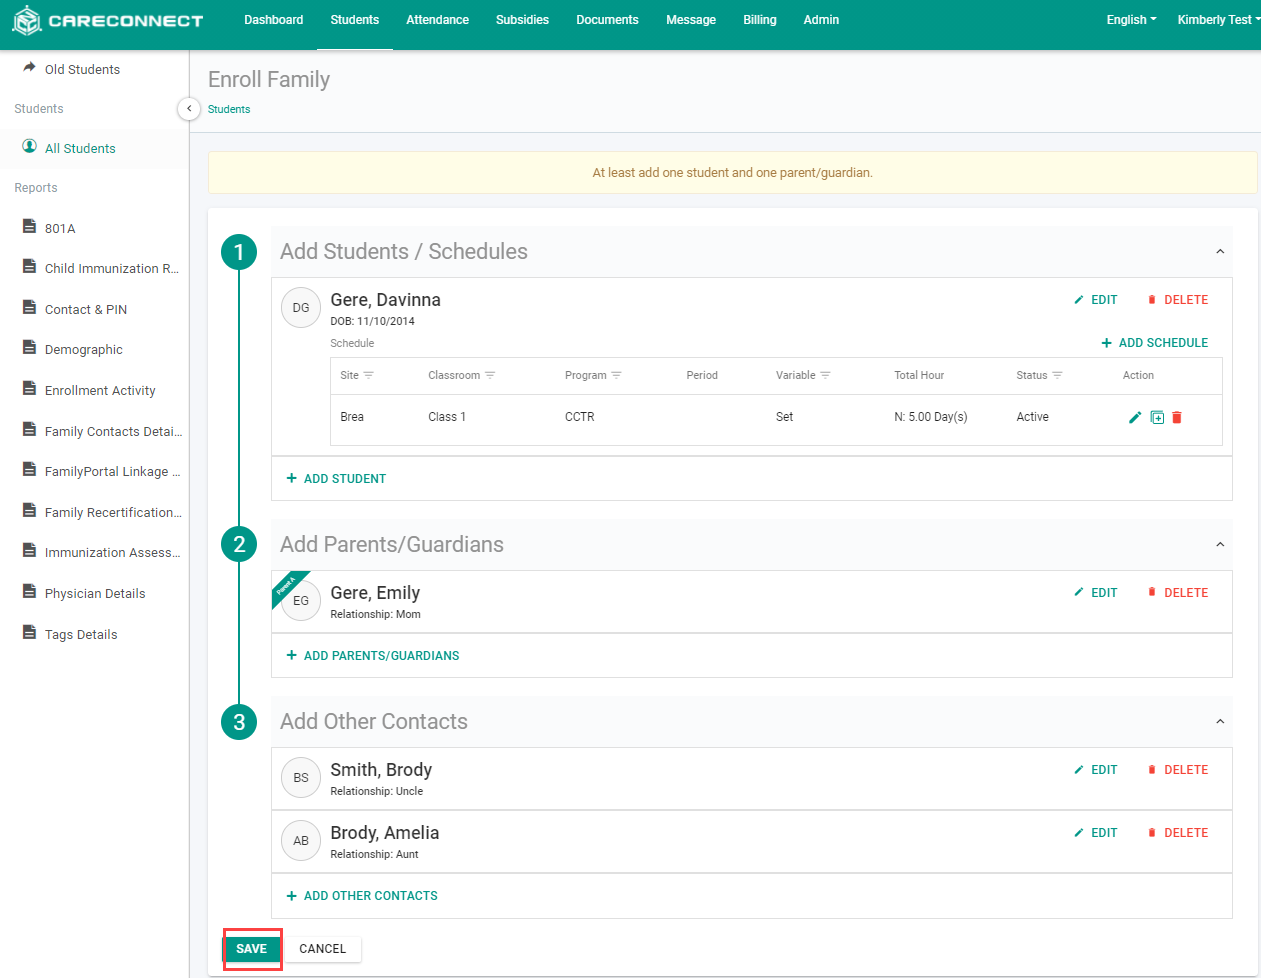Sort by the Period column header
This screenshot has width=1261, height=978.
[x=702, y=376]
